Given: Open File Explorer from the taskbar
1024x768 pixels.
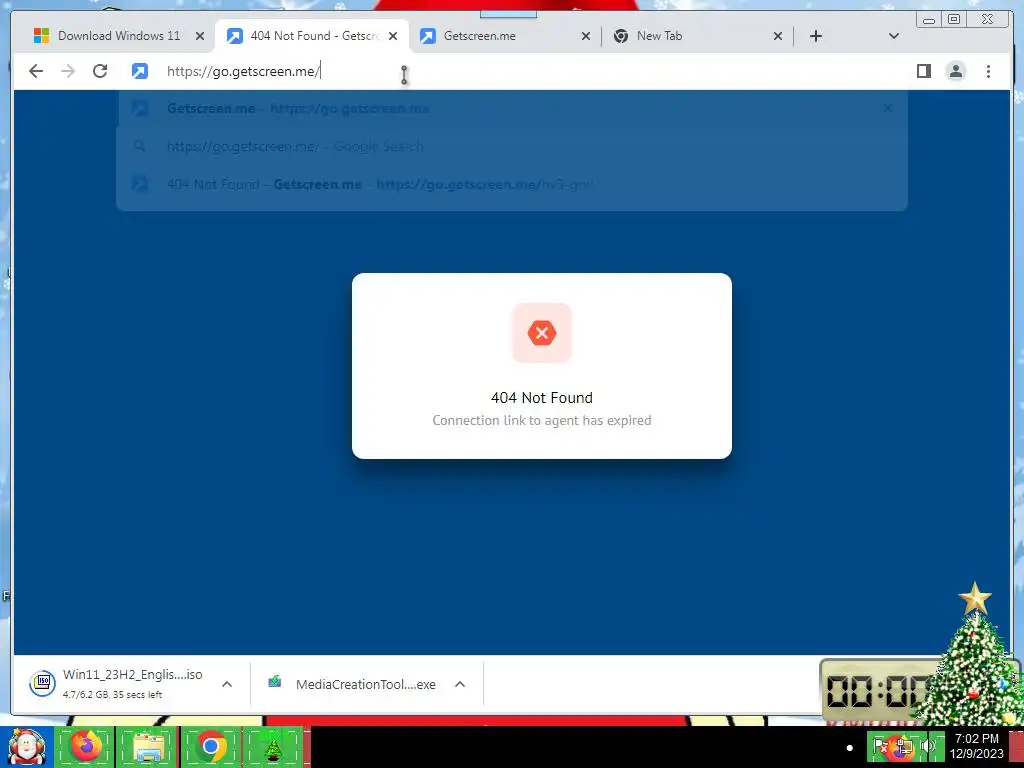Looking at the screenshot, I should (148, 747).
